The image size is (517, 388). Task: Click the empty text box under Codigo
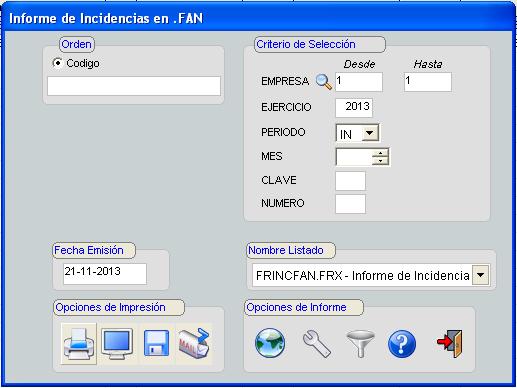pos(134,86)
